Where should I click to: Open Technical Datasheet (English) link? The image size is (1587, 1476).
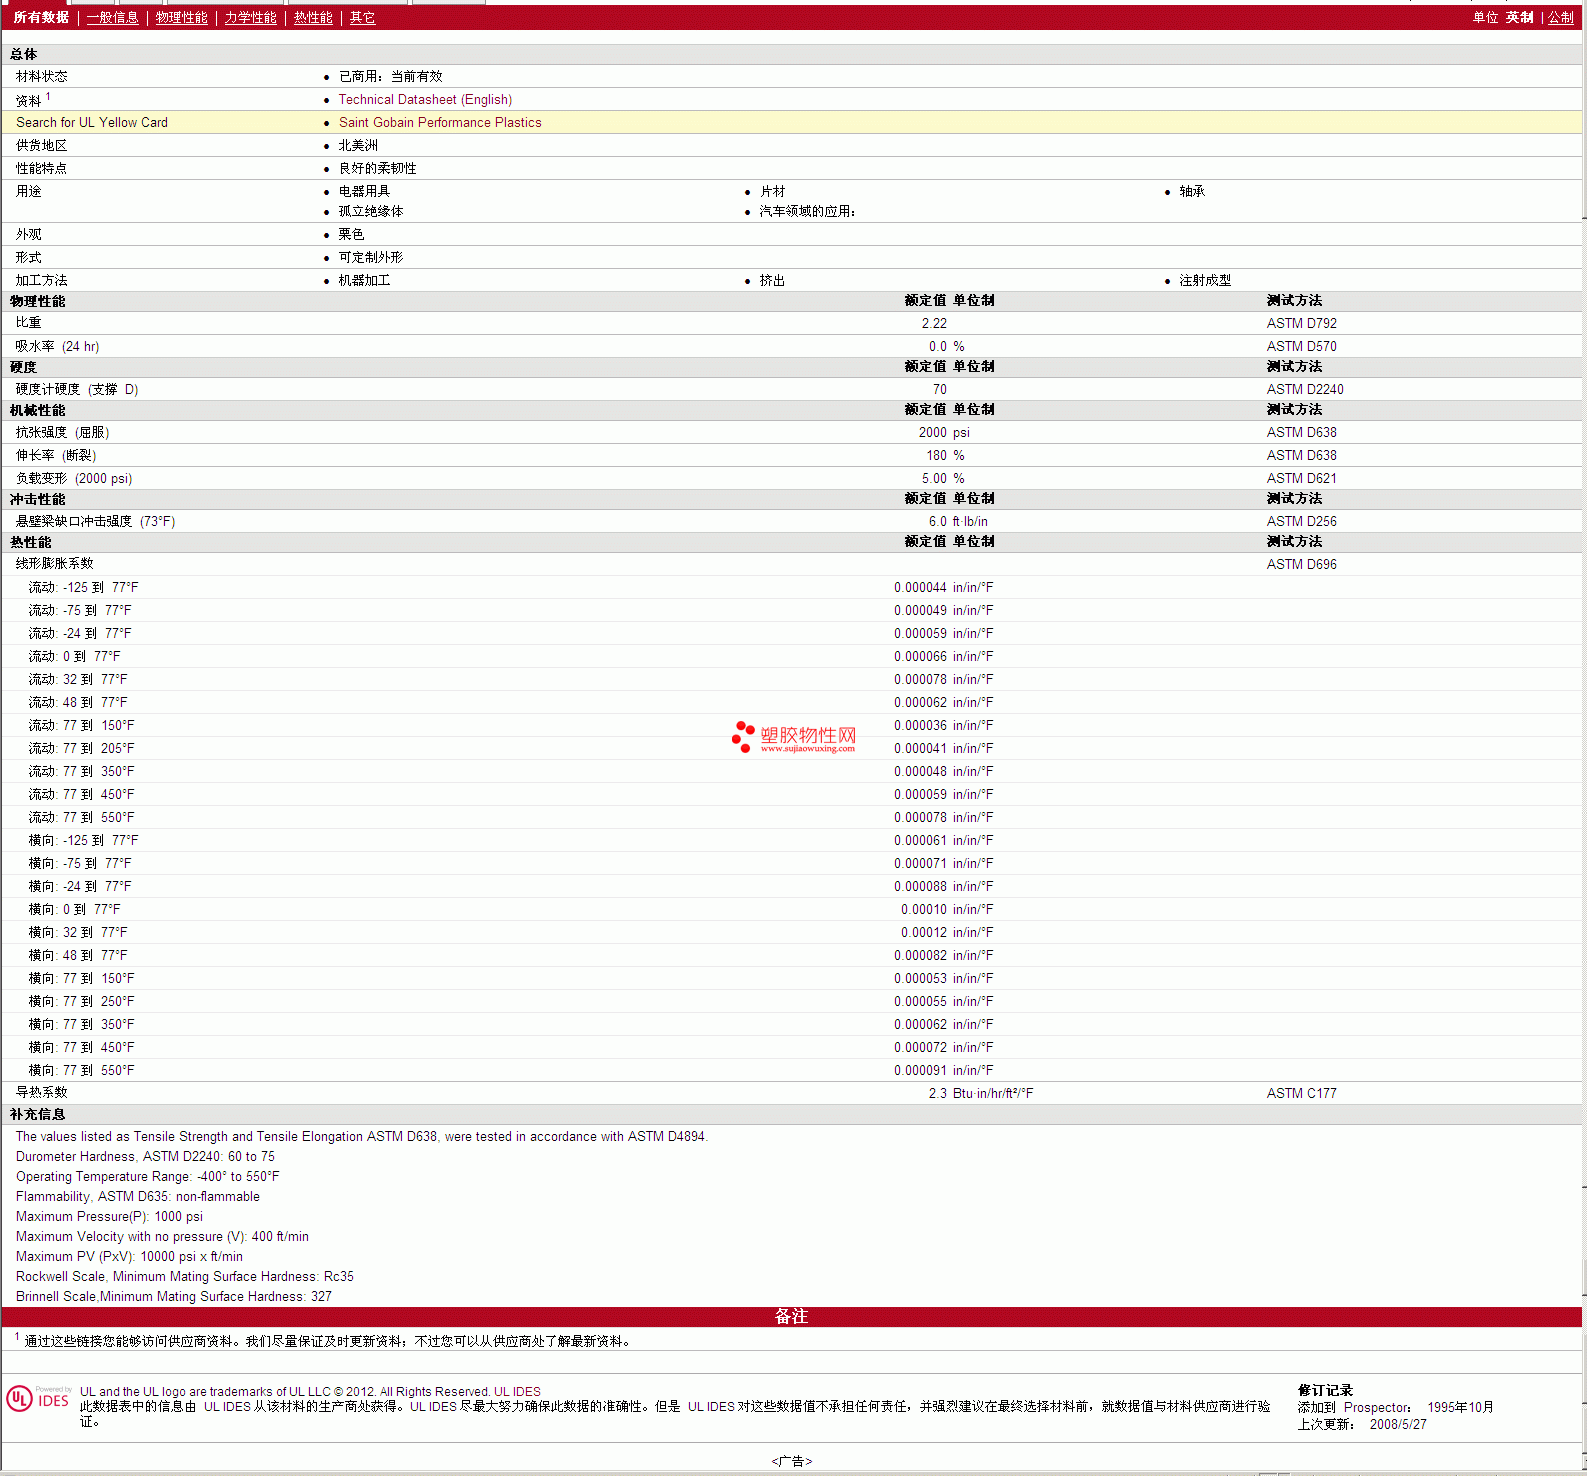tap(425, 100)
